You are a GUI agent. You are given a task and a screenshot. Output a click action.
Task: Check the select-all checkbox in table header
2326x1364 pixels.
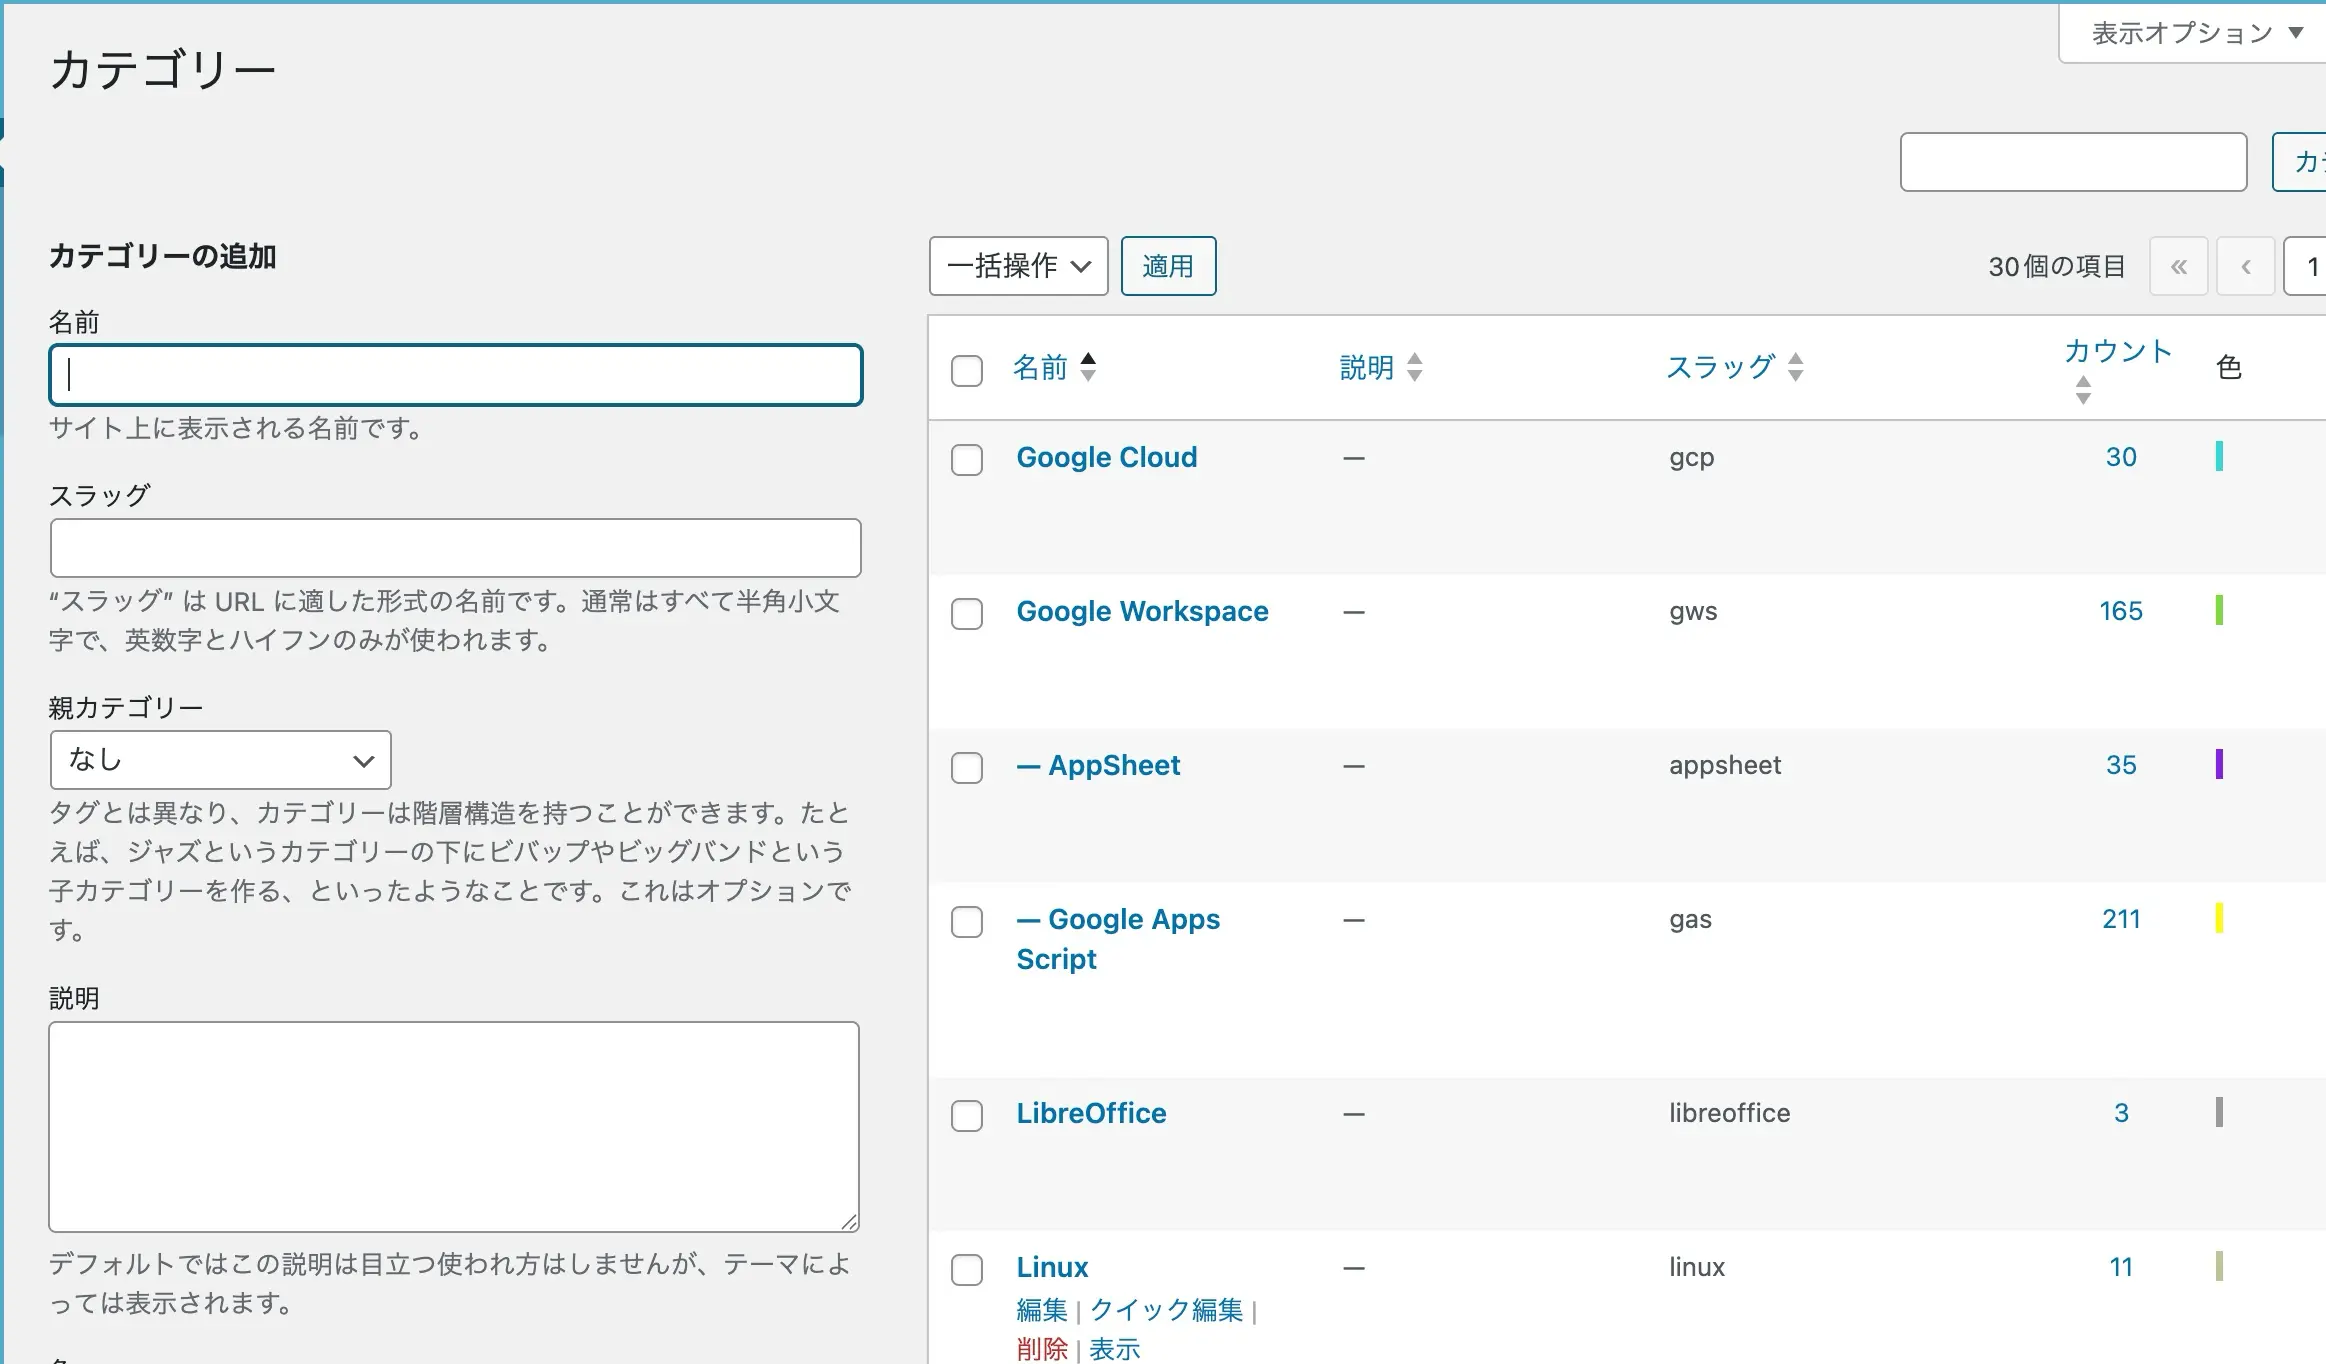point(966,371)
